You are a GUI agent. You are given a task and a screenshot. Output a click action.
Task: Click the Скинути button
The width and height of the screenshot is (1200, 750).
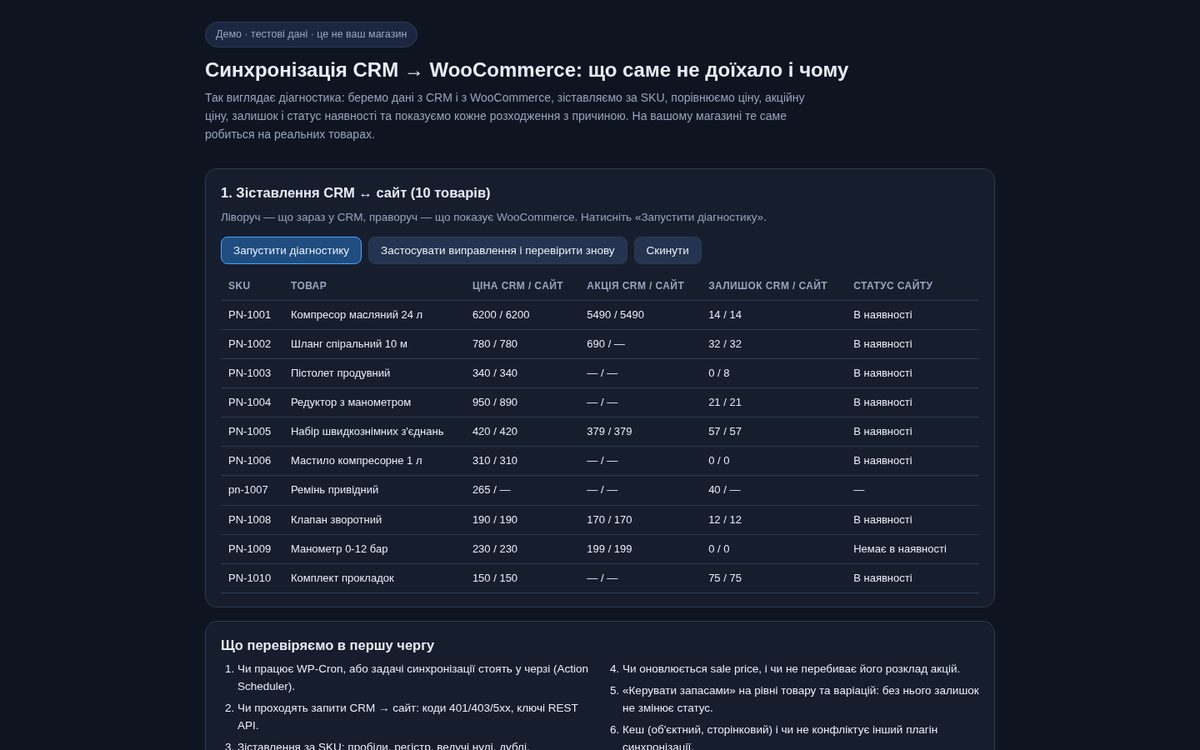click(668, 250)
